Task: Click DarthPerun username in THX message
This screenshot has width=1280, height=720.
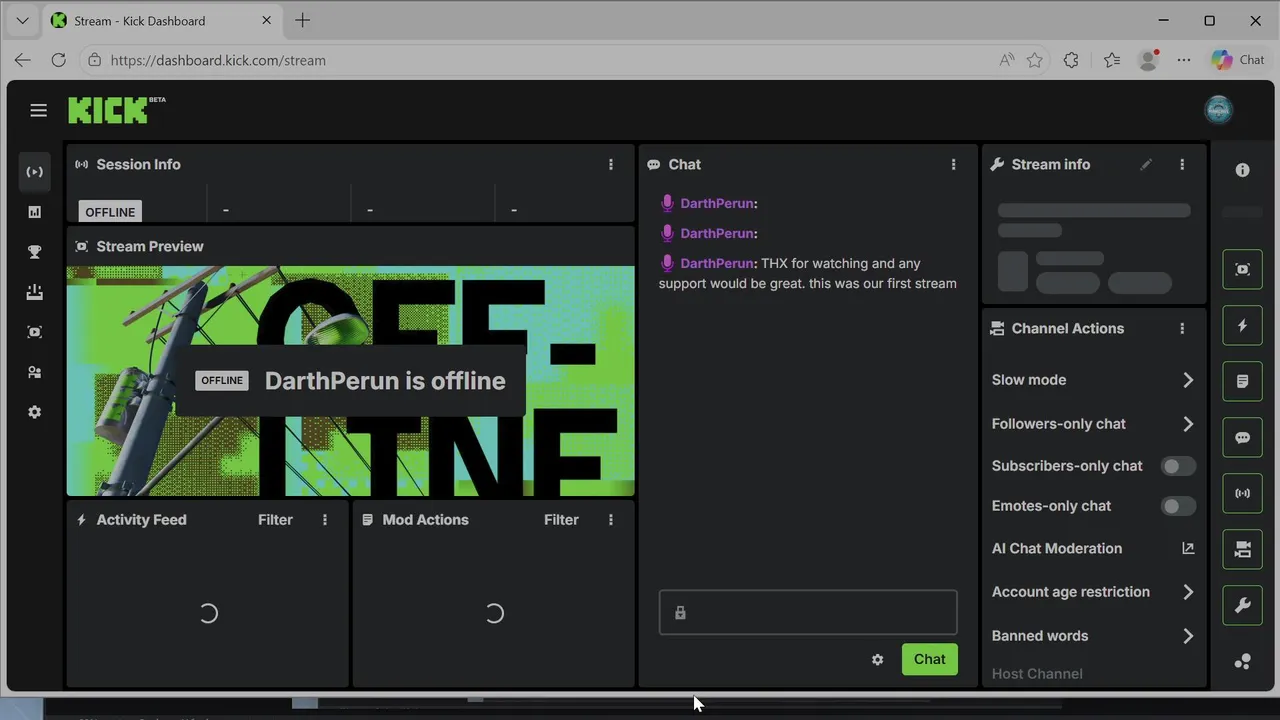Action: (x=717, y=264)
